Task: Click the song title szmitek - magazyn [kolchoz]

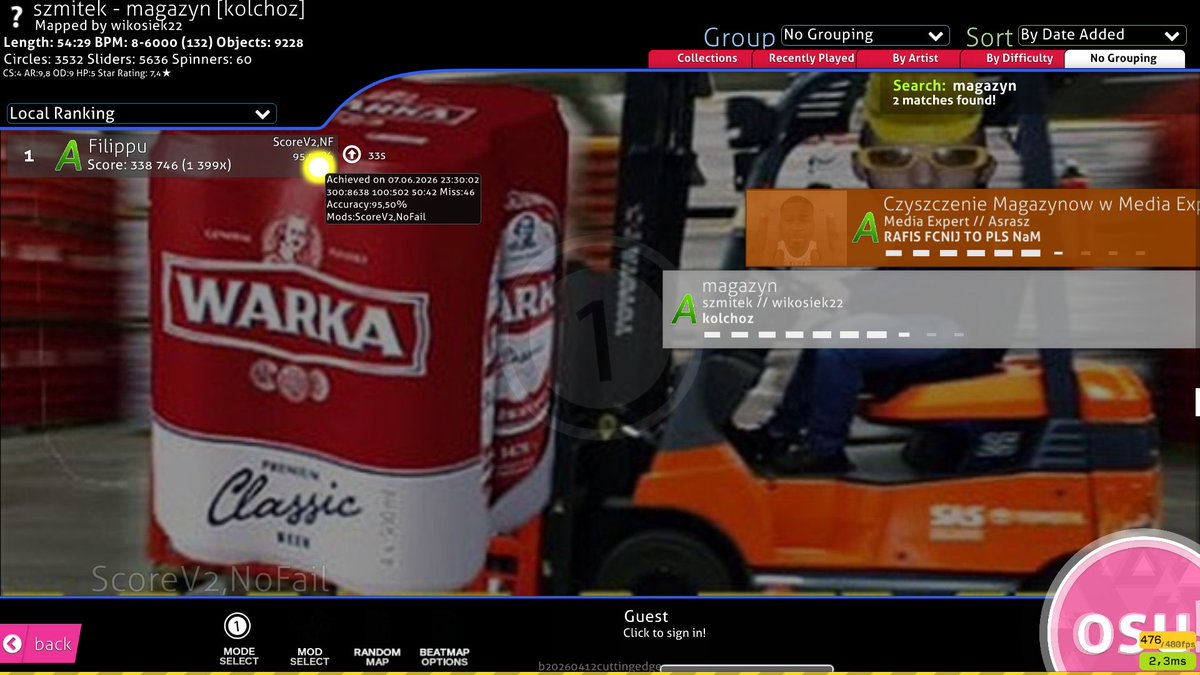Action: (x=169, y=10)
